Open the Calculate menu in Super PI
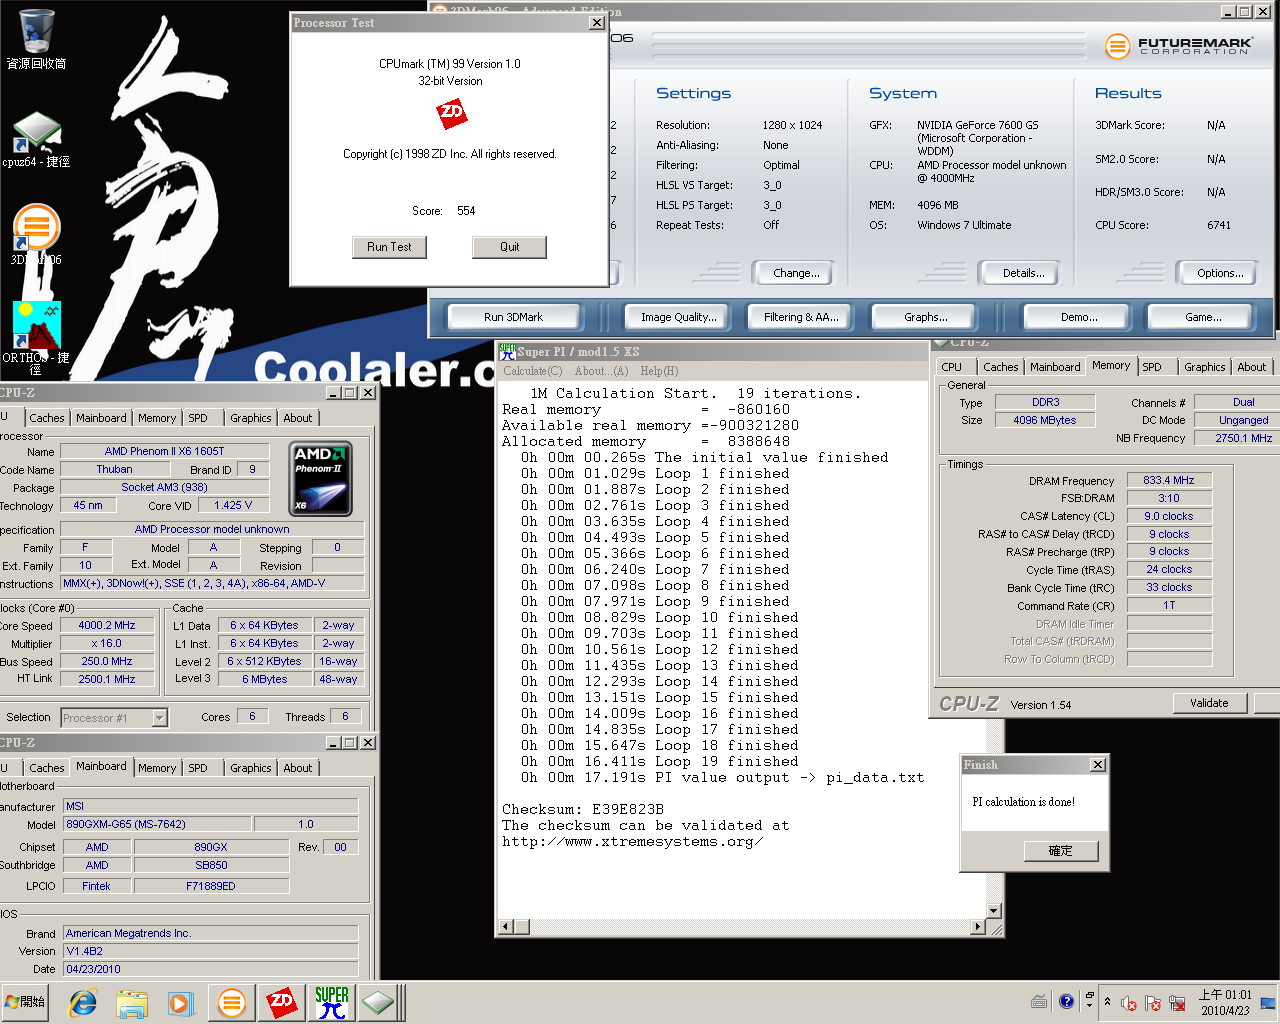This screenshot has height=1024, width=1280. point(532,371)
